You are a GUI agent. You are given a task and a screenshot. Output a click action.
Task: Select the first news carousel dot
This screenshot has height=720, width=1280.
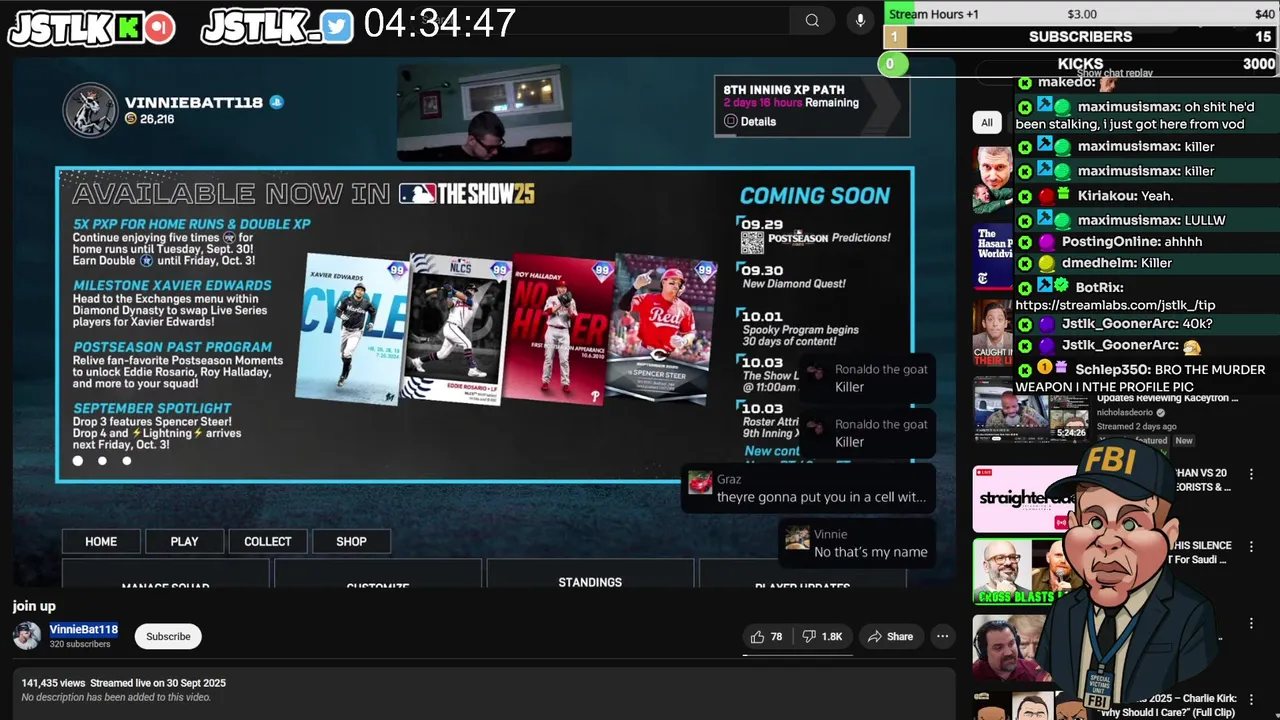pos(78,461)
